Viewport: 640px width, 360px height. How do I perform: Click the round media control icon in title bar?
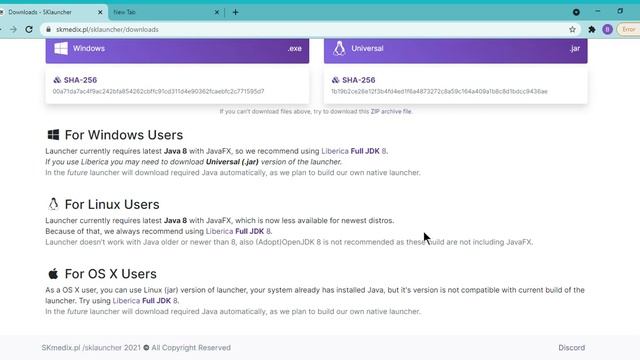tap(576, 12)
